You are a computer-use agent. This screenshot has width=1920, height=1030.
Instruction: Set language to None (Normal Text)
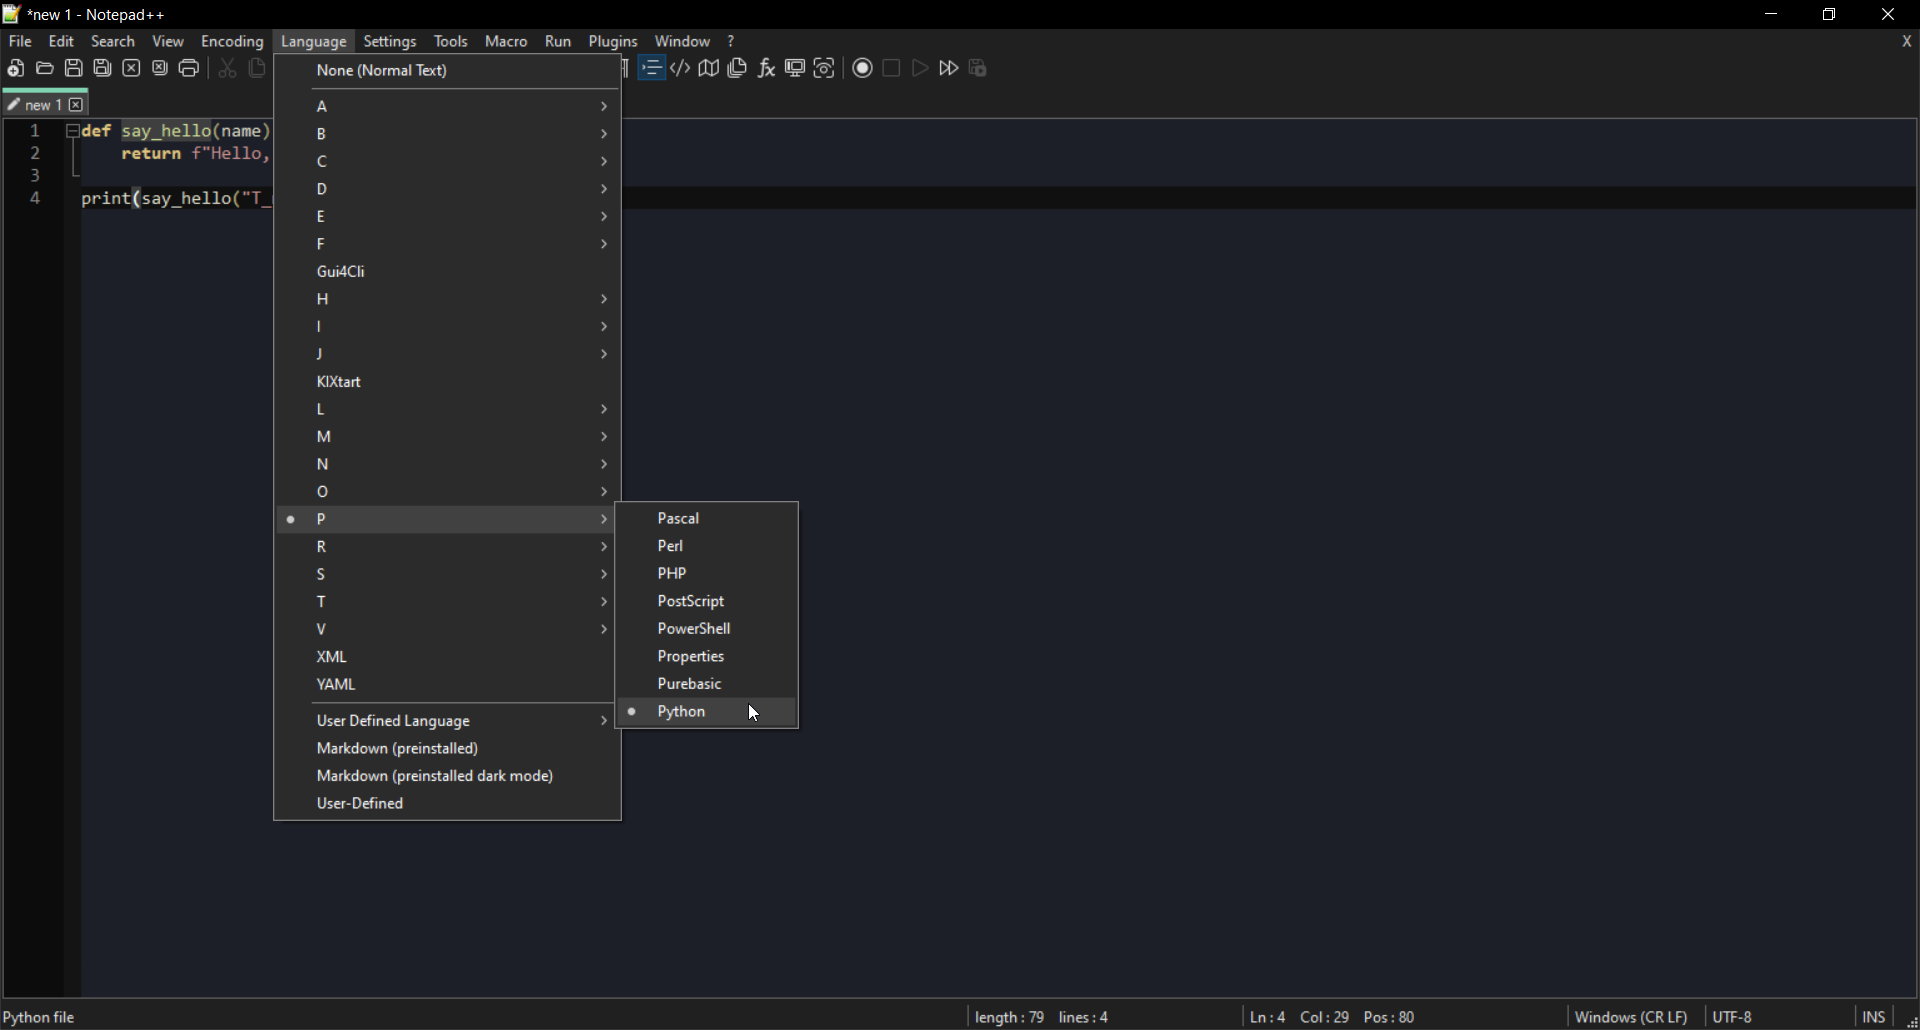(x=381, y=70)
